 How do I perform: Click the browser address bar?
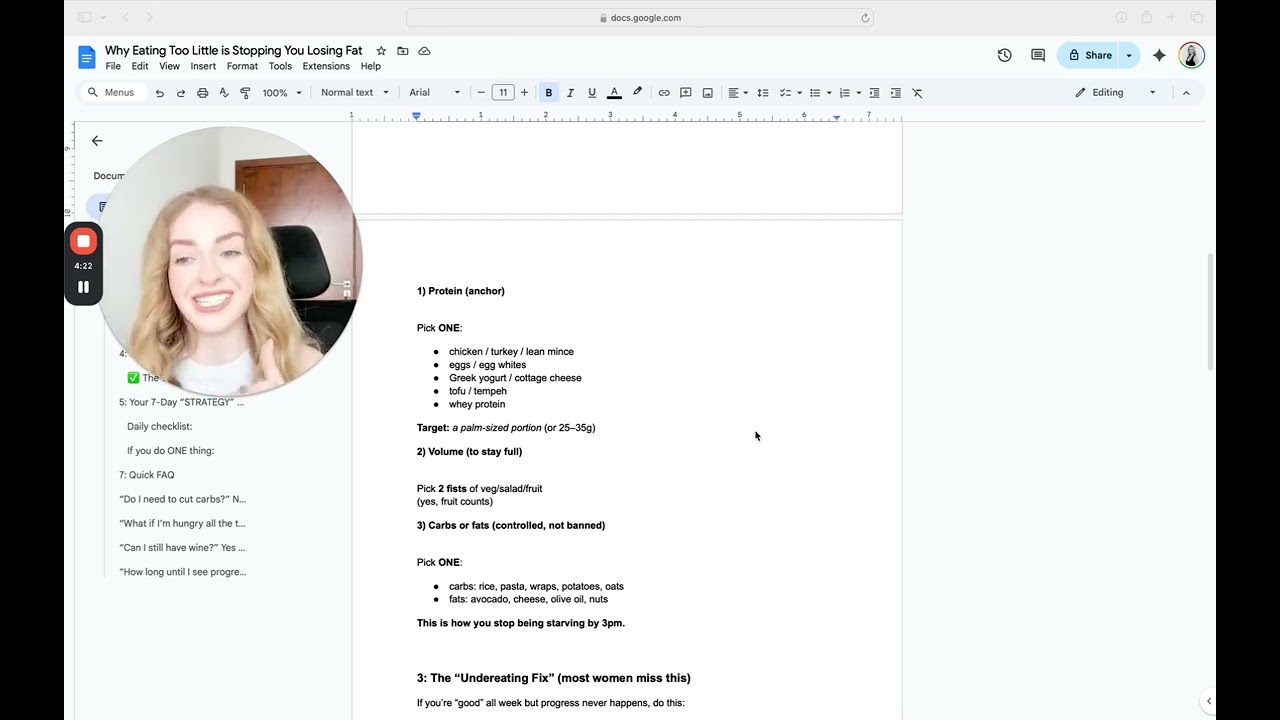tap(640, 17)
